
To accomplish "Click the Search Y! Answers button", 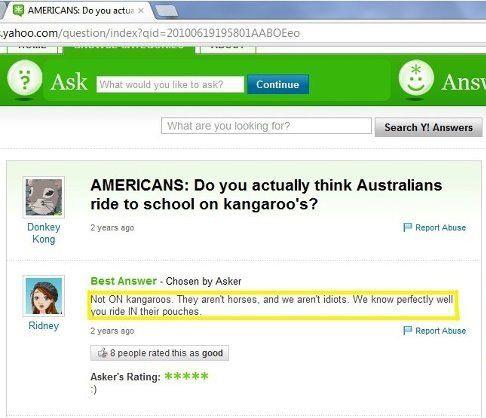I will (428, 127).
